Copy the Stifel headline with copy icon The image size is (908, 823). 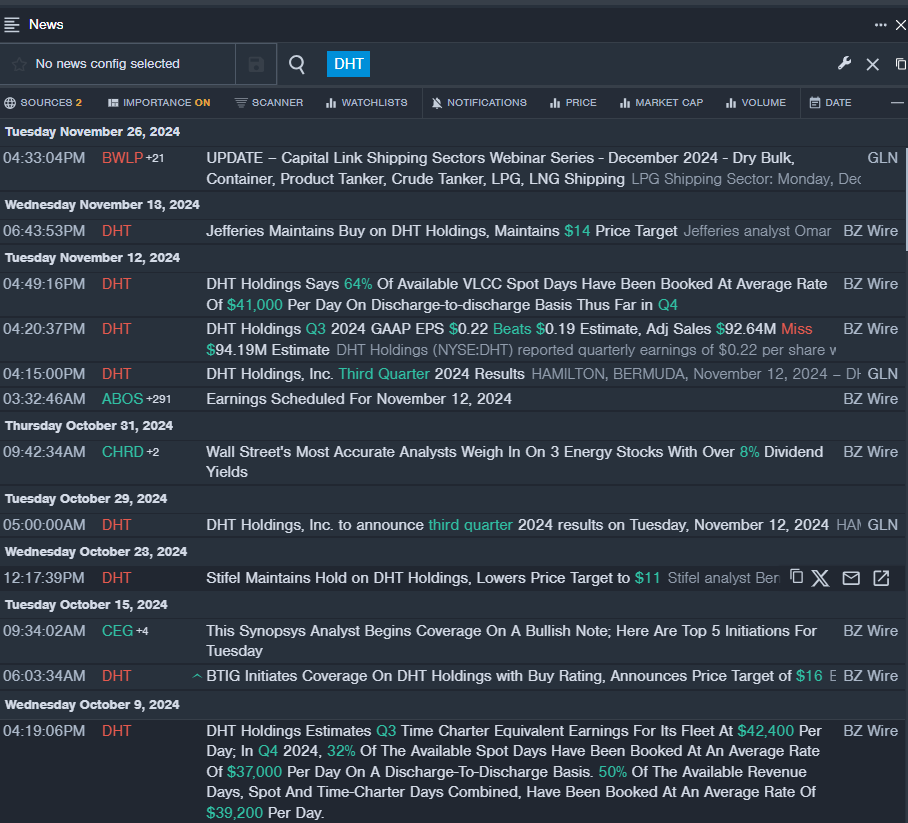796,577
